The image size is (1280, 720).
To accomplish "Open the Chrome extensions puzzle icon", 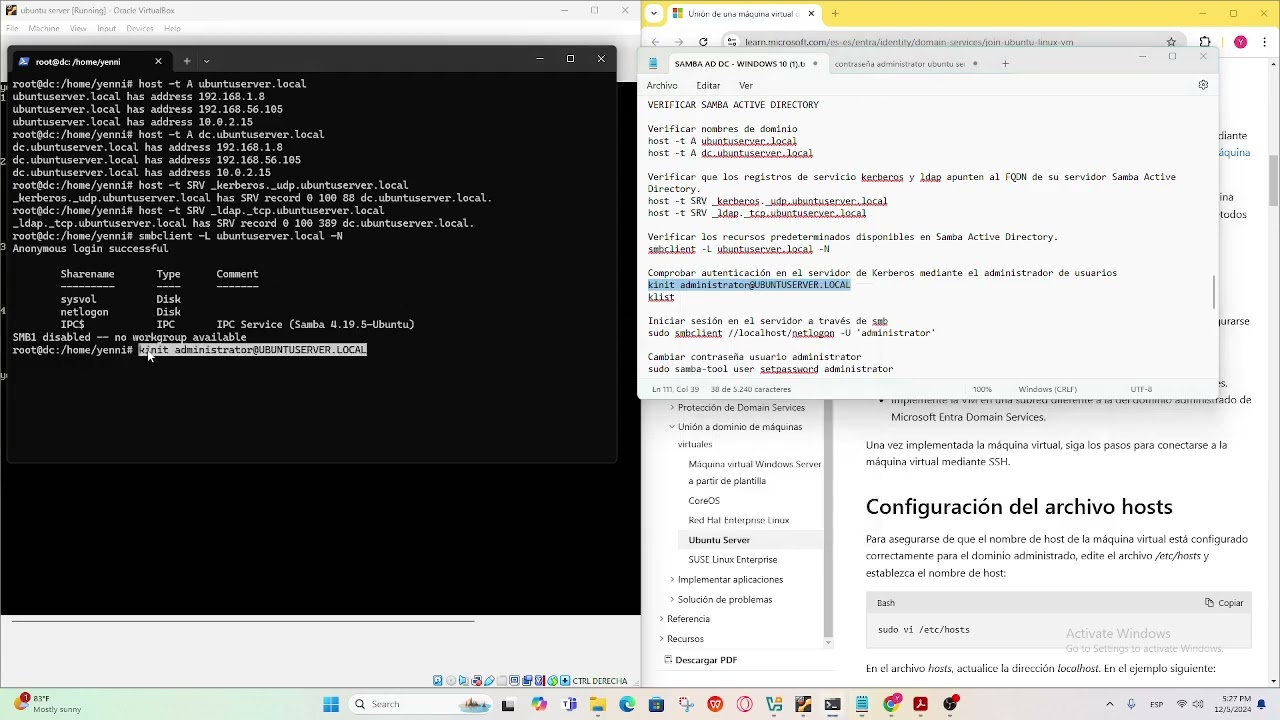I will 1205,42.
